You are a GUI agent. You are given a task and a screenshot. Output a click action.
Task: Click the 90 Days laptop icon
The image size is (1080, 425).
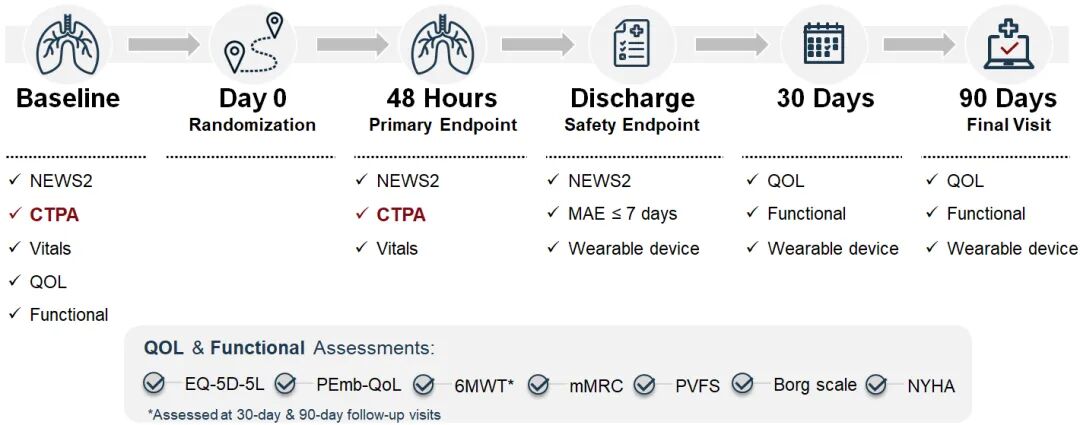tap(1007, 44)
